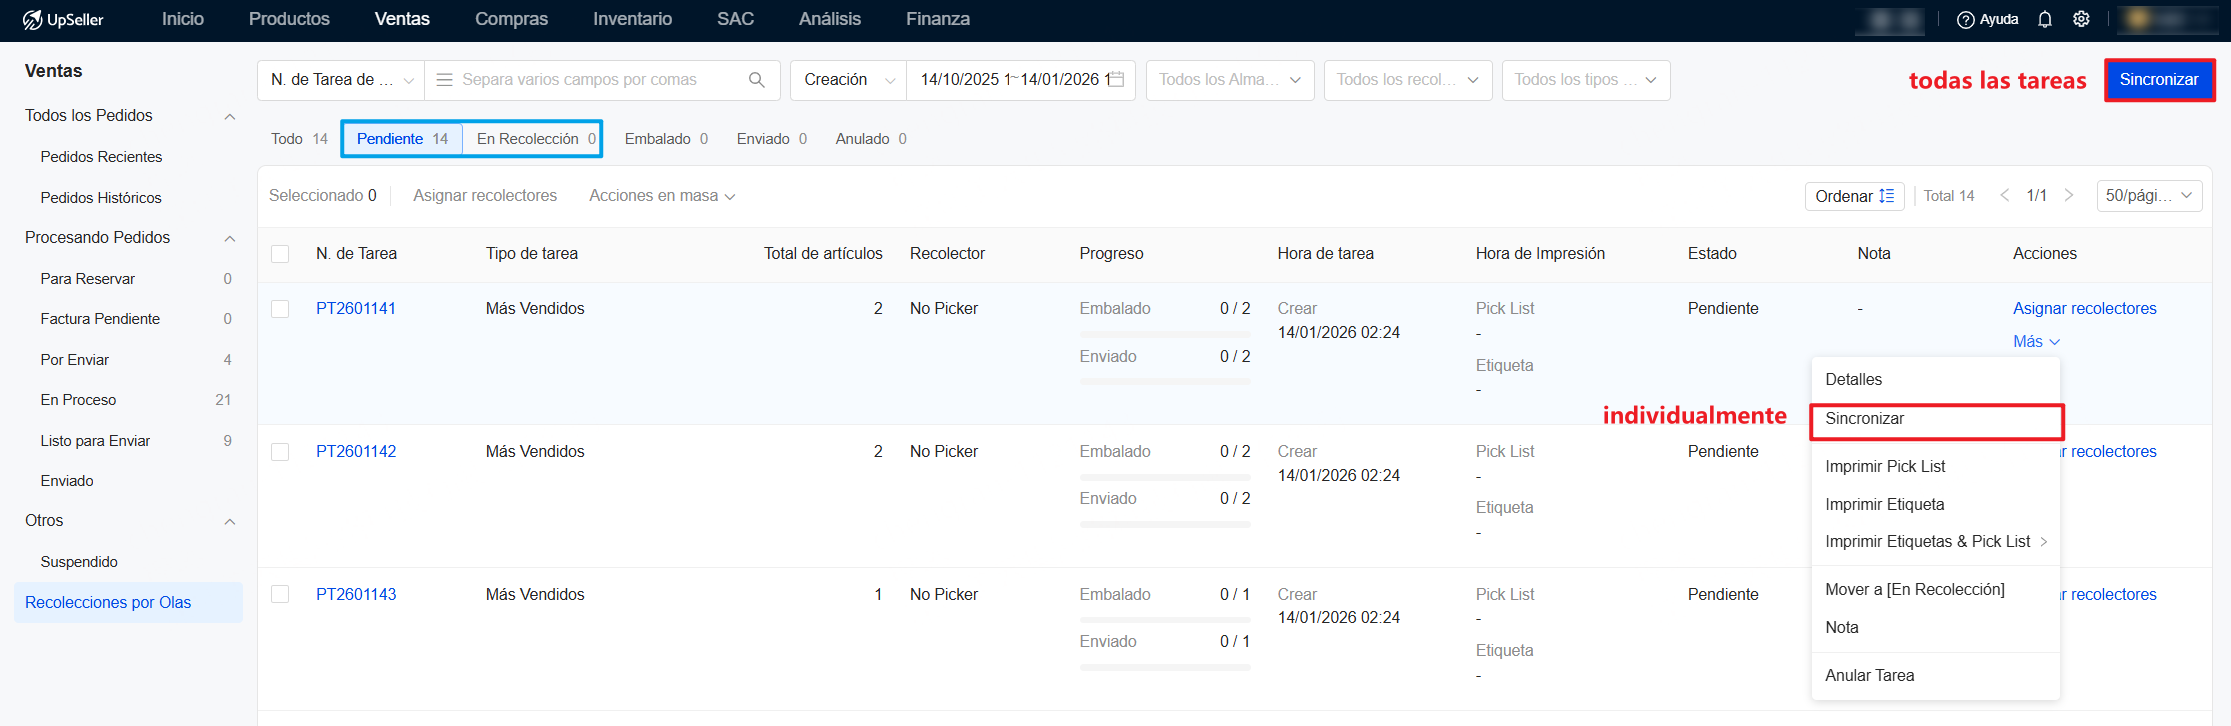Check the box for task PT2601142

tap(280, 452)
